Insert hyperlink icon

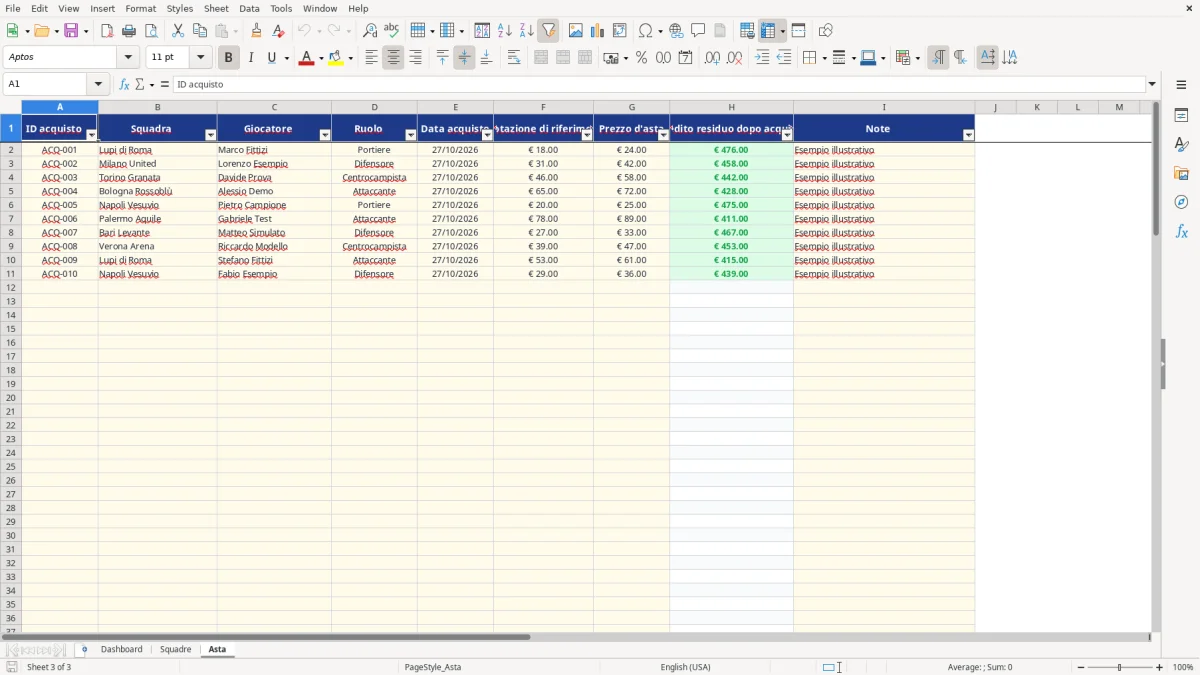(676, 31)
